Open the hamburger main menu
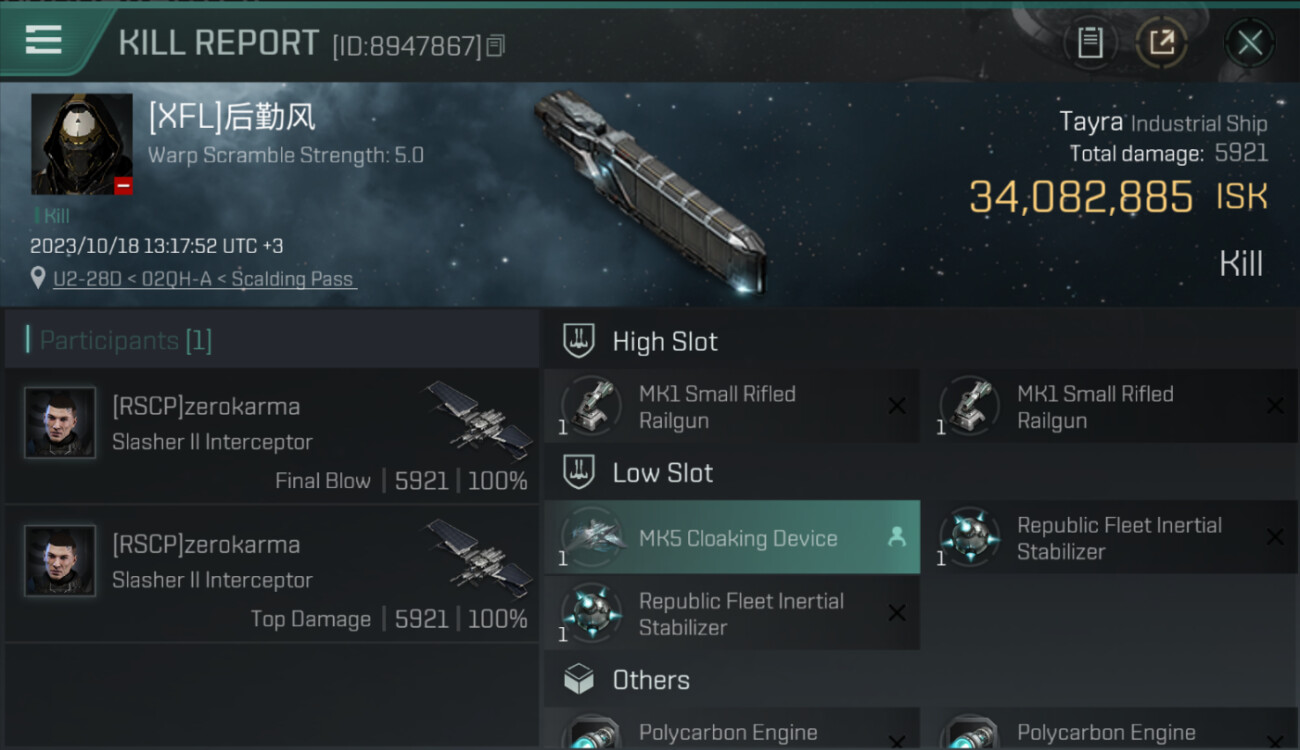The image size is (1300, 750). [x=44, y=41]
